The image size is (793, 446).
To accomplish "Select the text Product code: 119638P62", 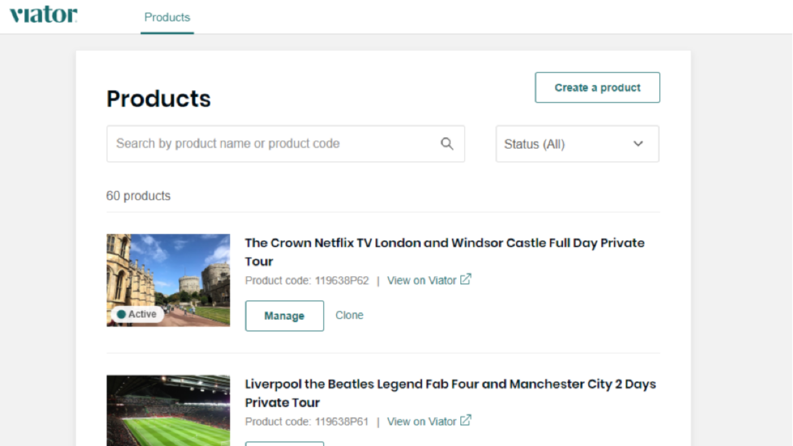I will click(x=307, y=281).
